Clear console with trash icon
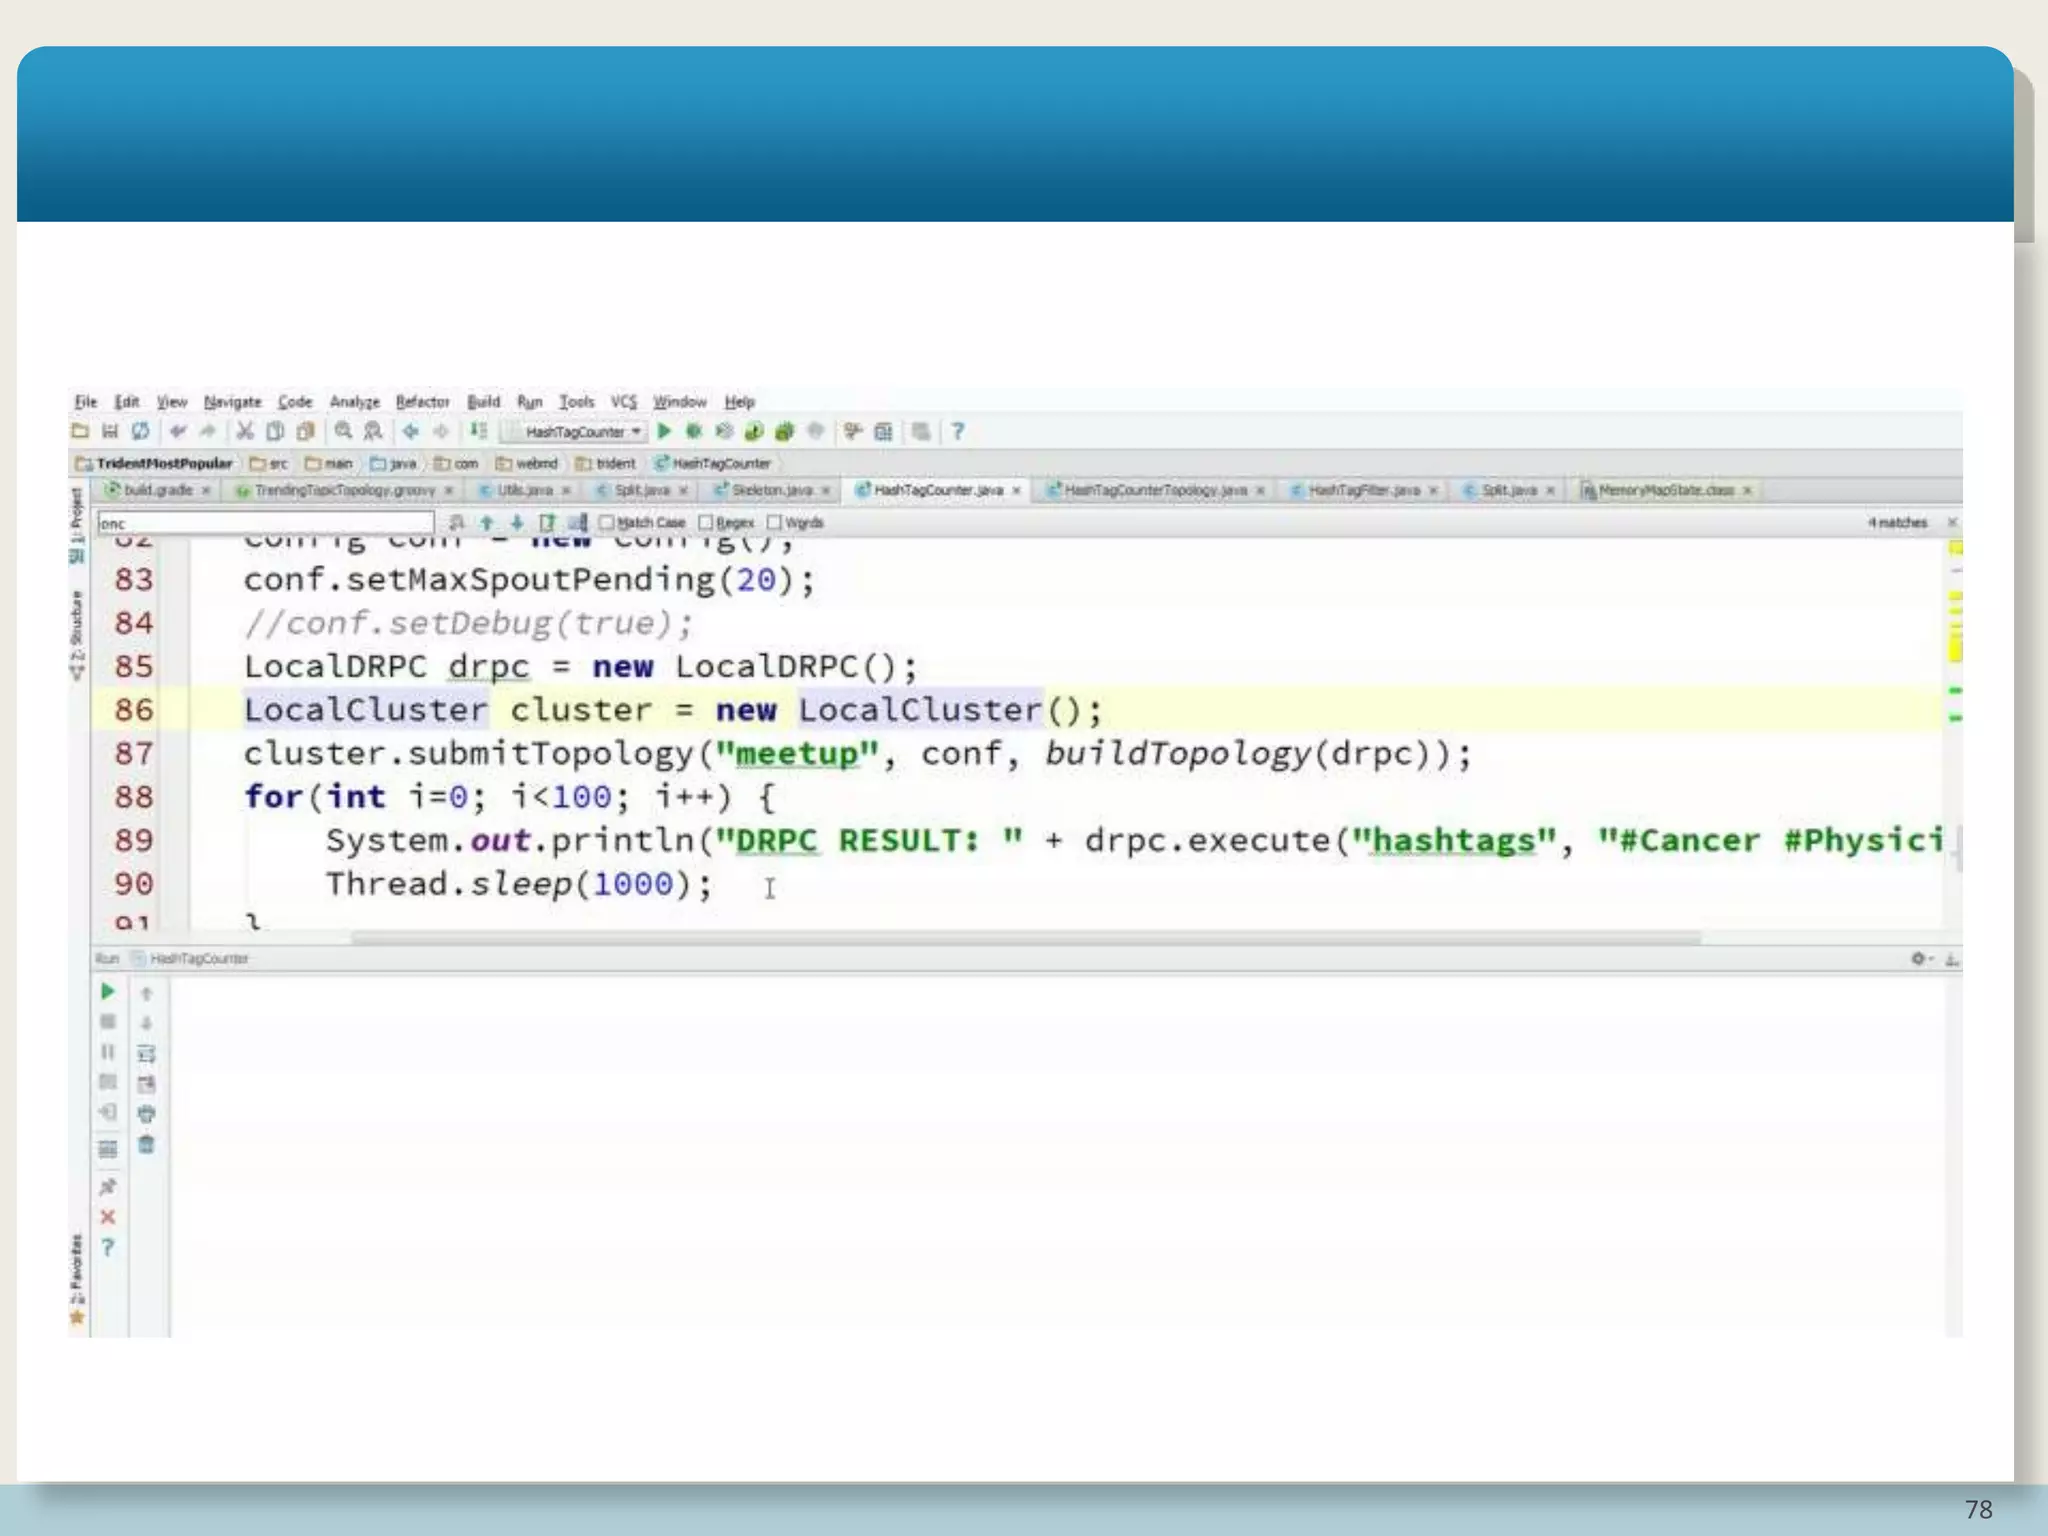The width and height of the screenshot is (2048, 1536). pos(146,1144)
